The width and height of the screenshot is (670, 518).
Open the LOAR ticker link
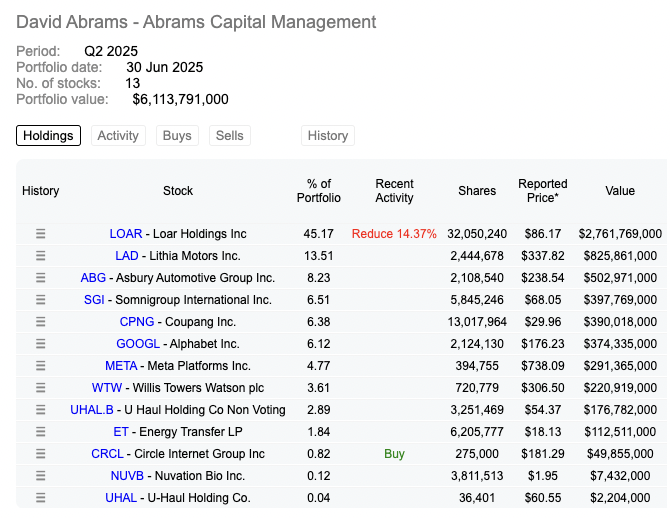pos(126,234)
